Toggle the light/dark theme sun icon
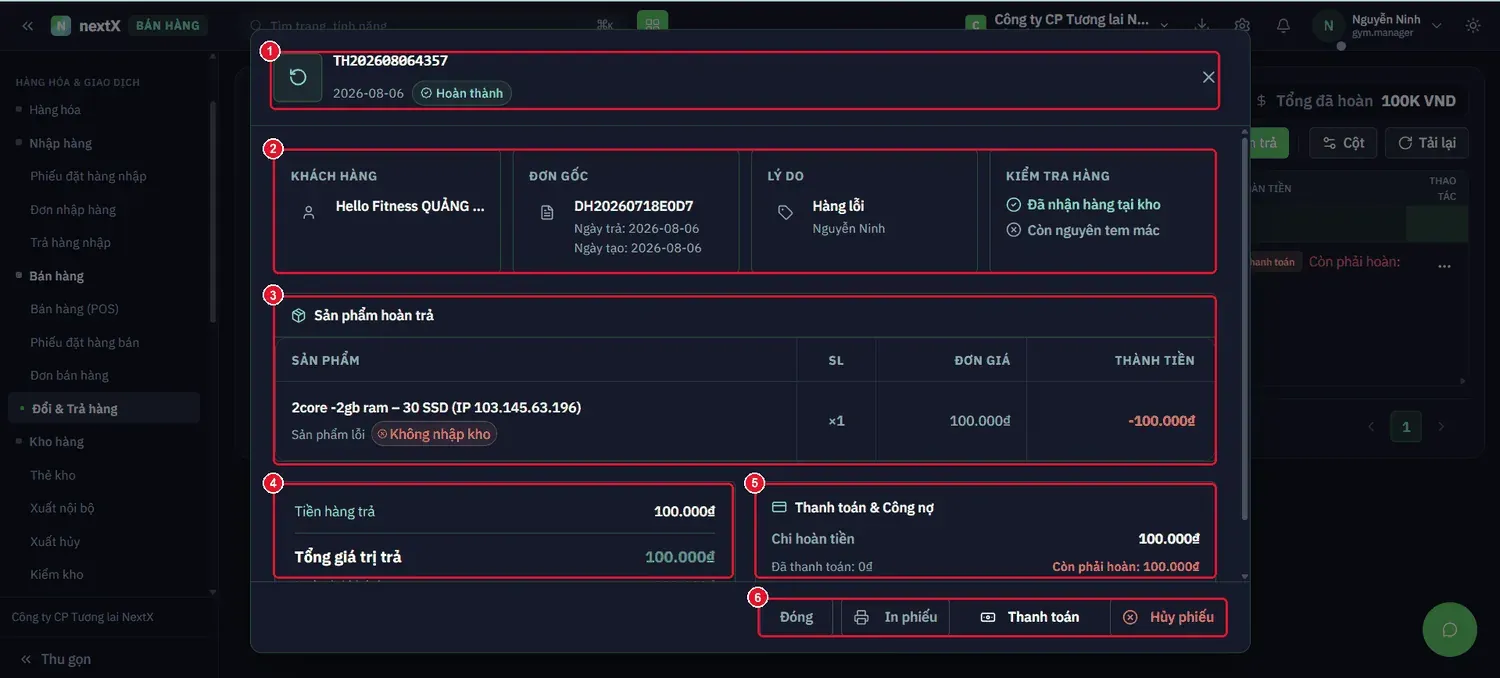The width and height of the screenshot is (1500, 678). tap(1473, 26)
